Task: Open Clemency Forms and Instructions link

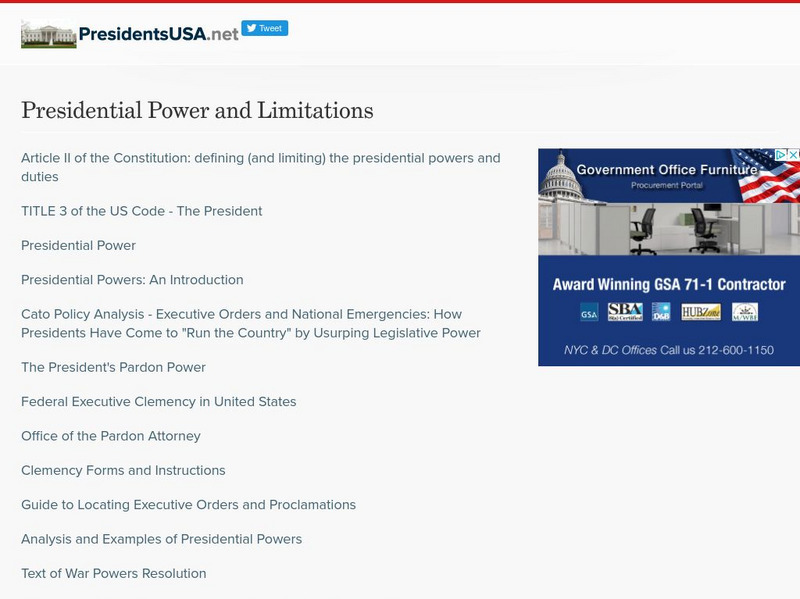Action: [123, 470]
